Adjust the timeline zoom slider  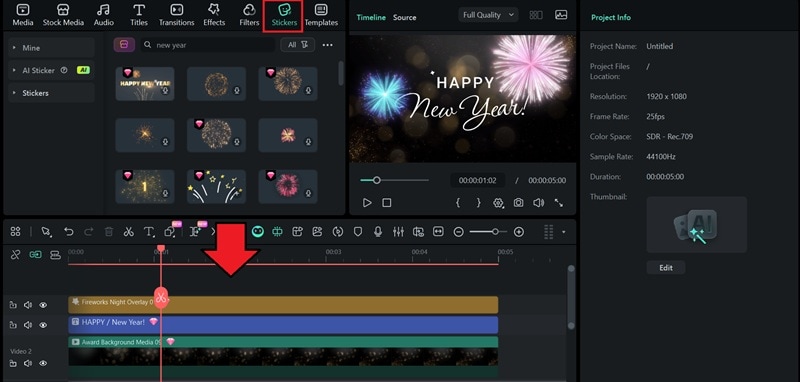[x=488, y=232]
